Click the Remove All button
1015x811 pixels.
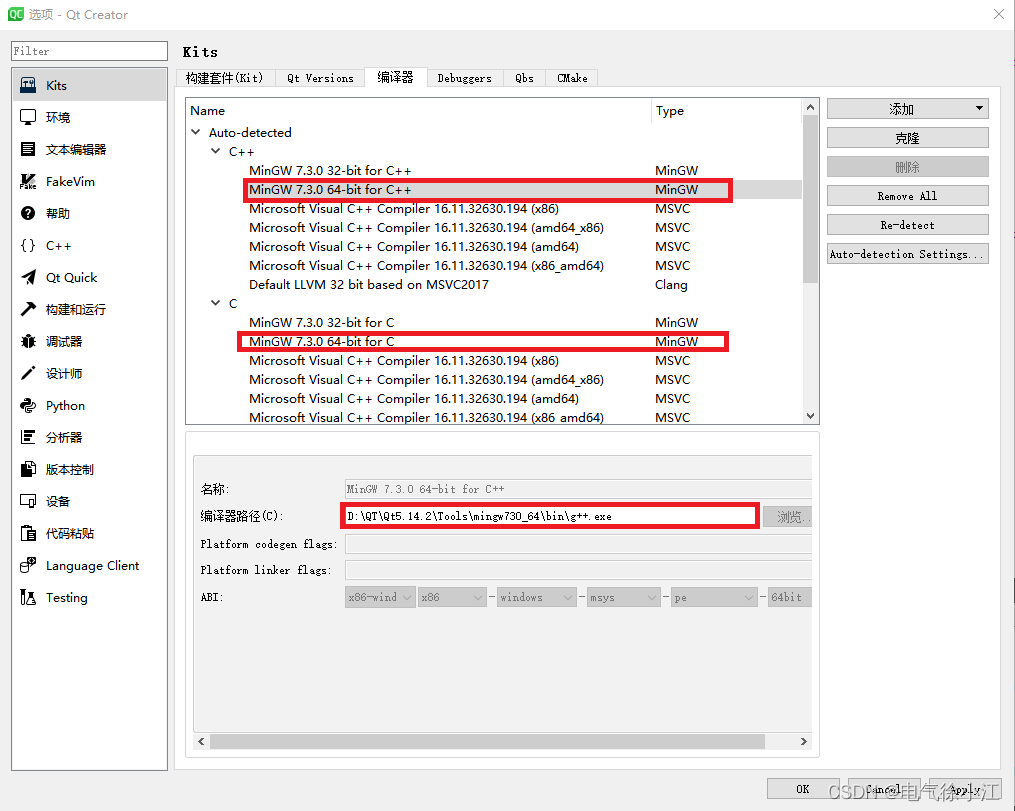tap(906, 195)
